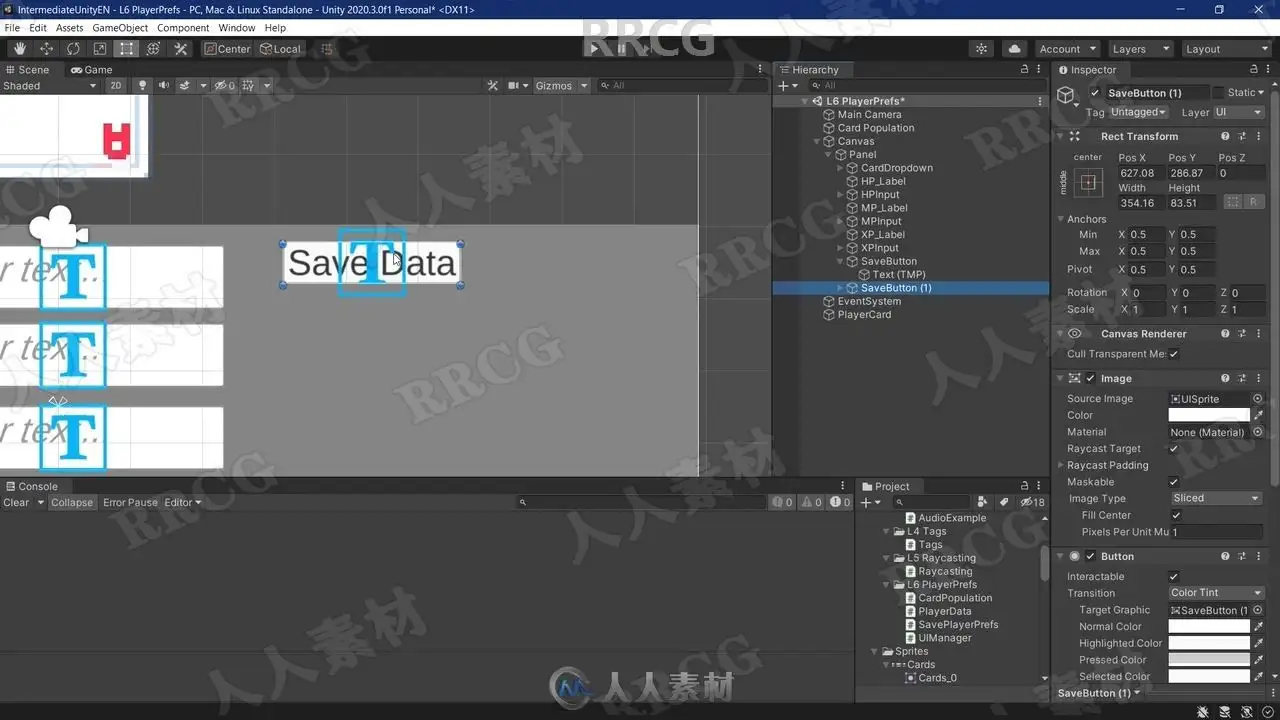Open Unity Collaborate services sun icon
This screenshot has width=1280, height=720.
[x=982, y=49]
